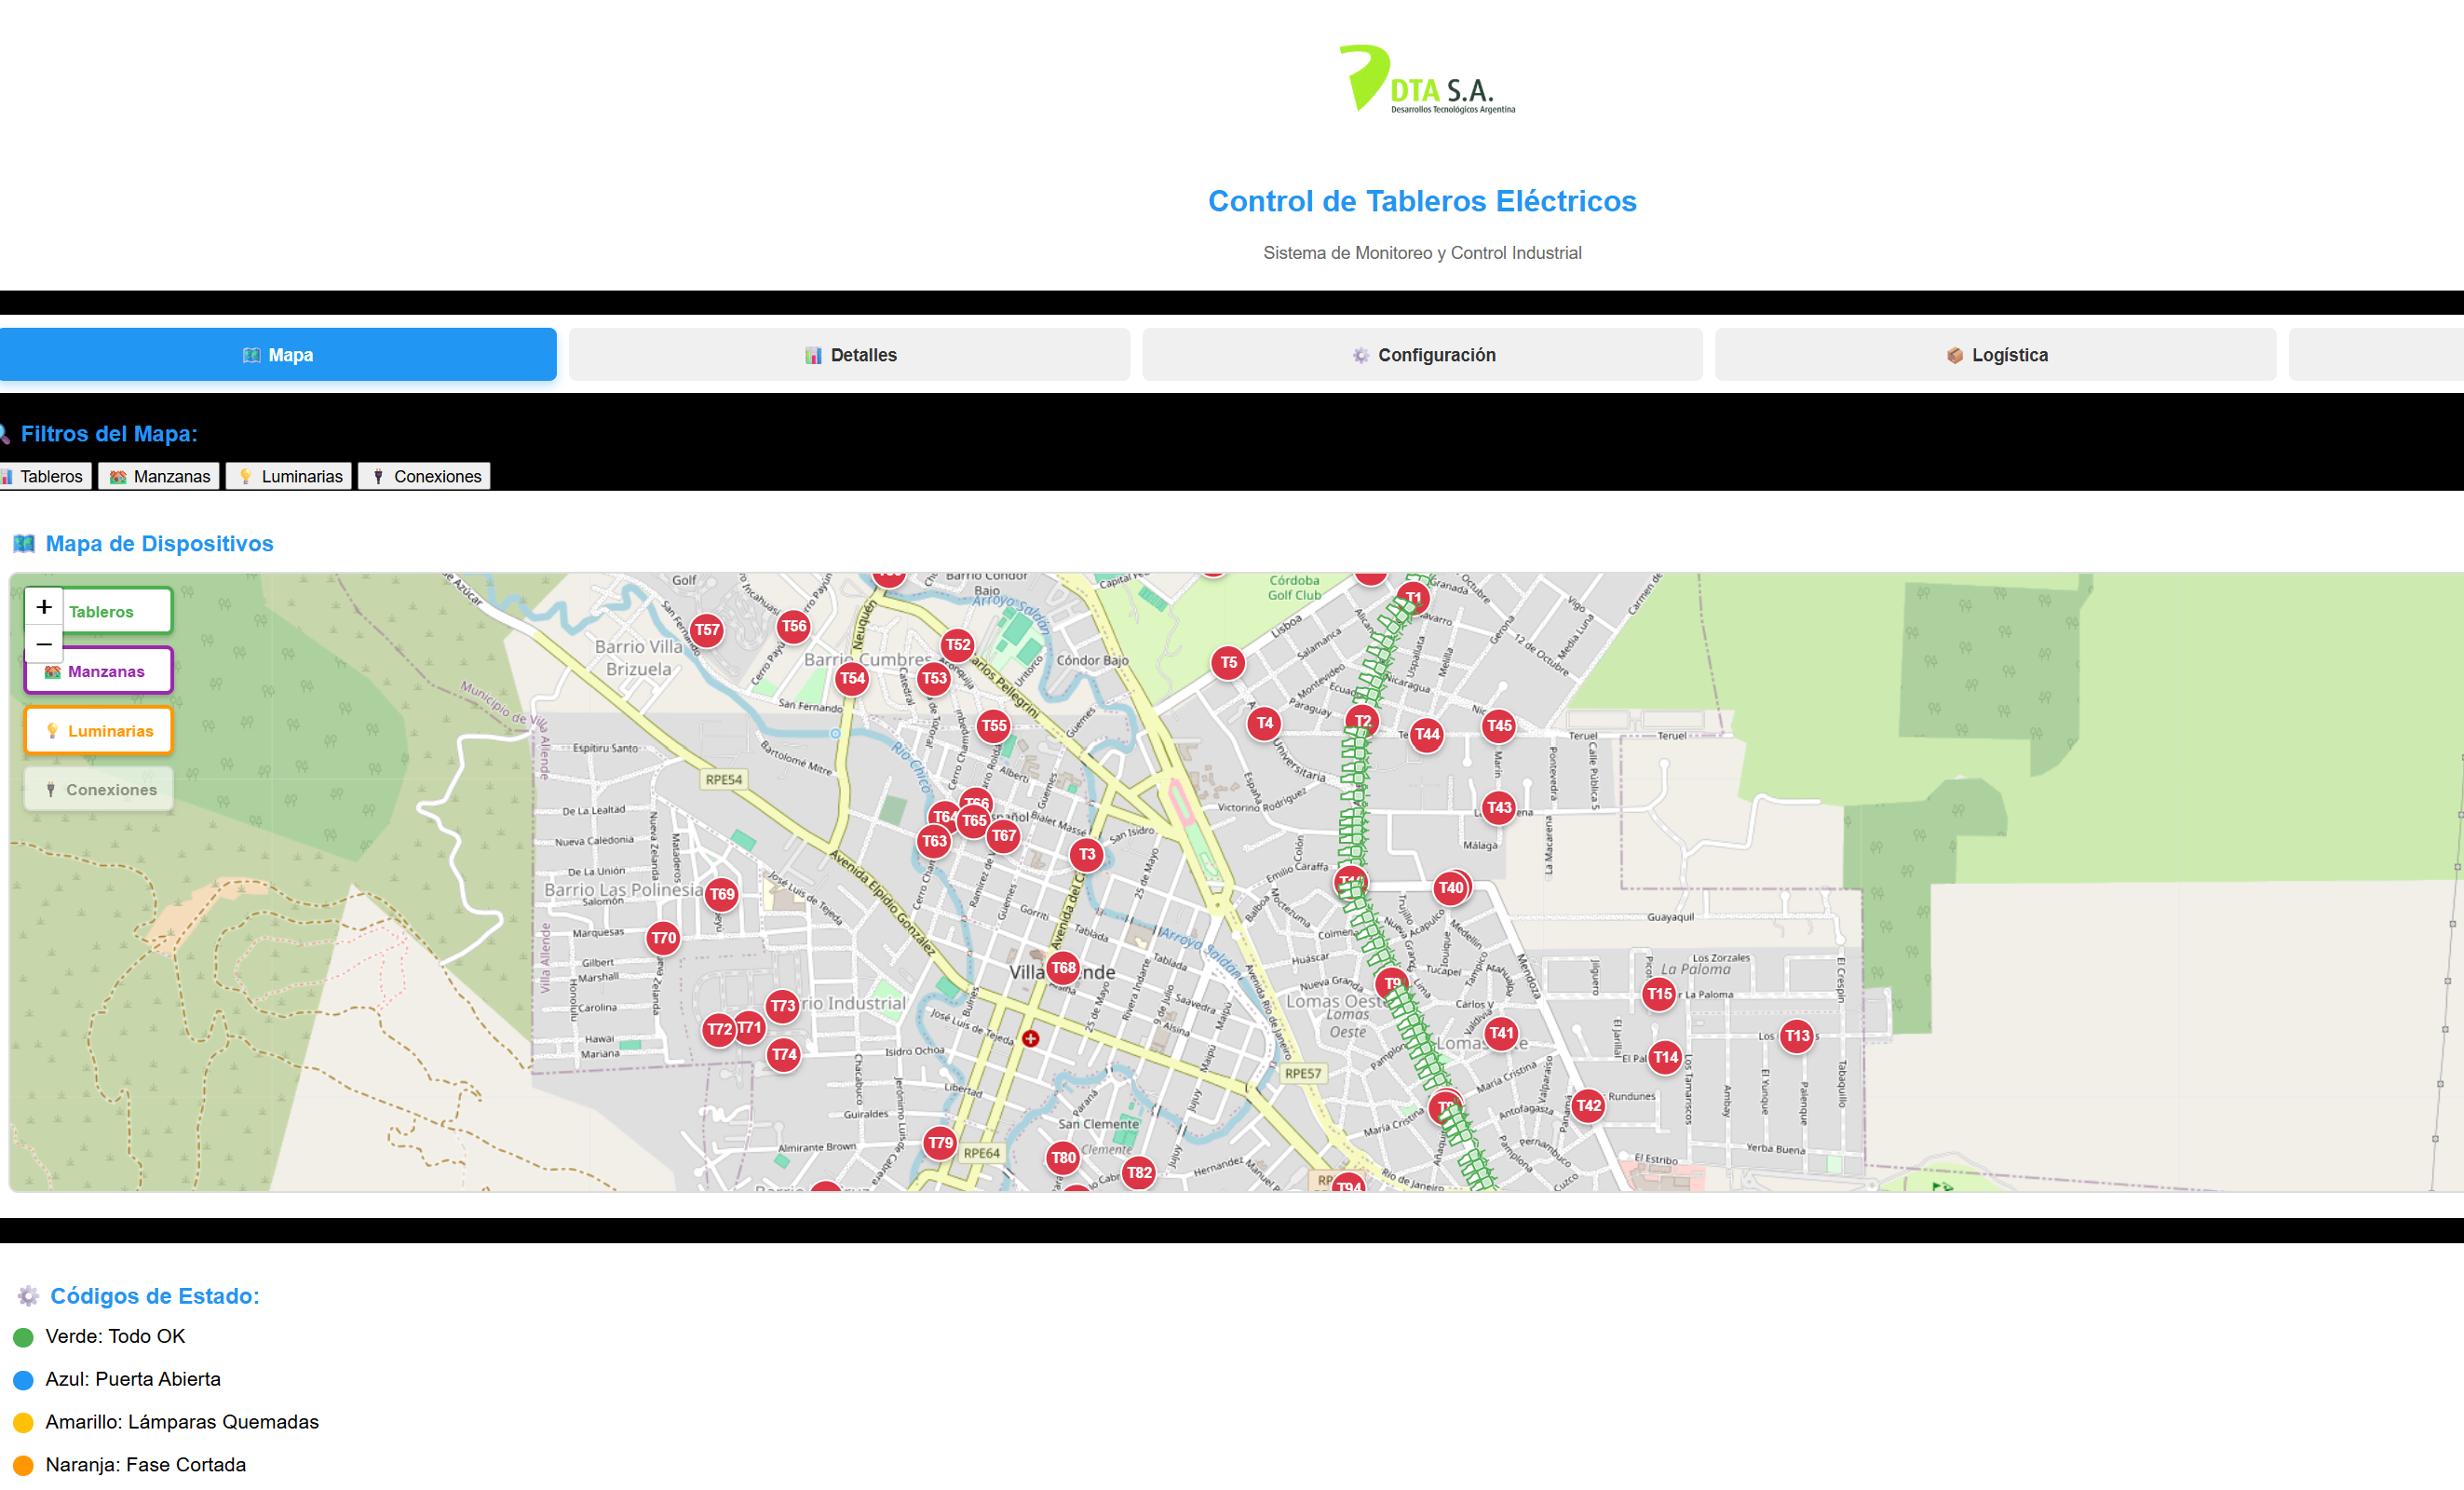
Task: Click the Conexiones filter button
Action: [425, 476]
